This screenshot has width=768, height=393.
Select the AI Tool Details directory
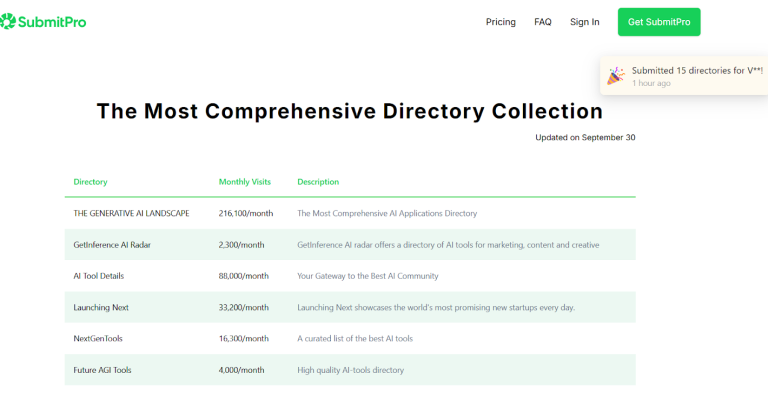98,276
